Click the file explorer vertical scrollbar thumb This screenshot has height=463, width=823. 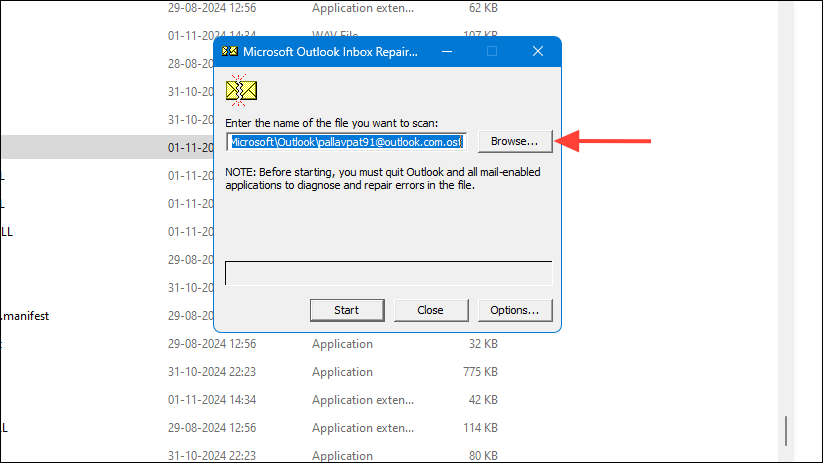tap(786, 430)
